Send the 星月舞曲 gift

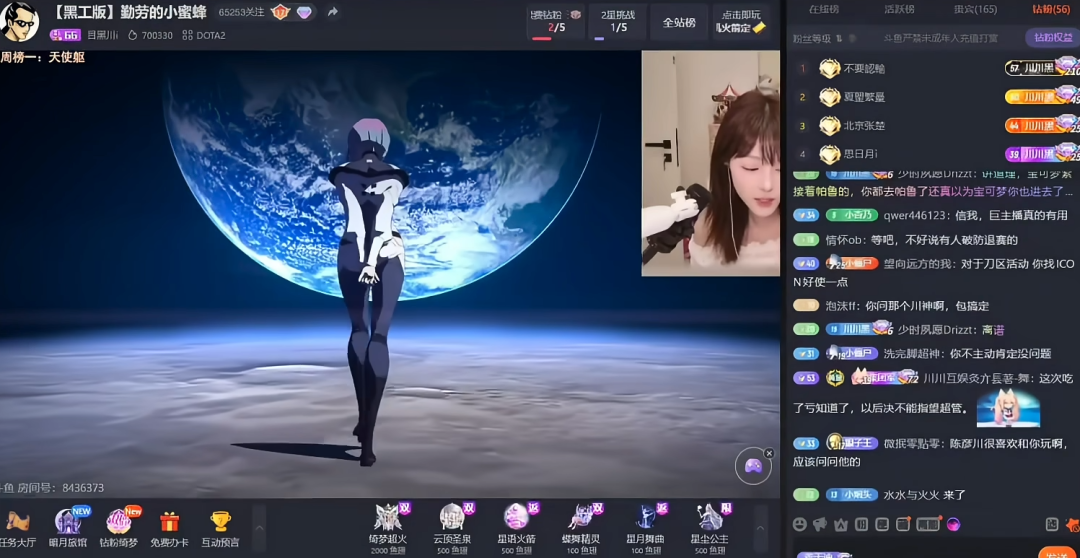coord(645,529)
